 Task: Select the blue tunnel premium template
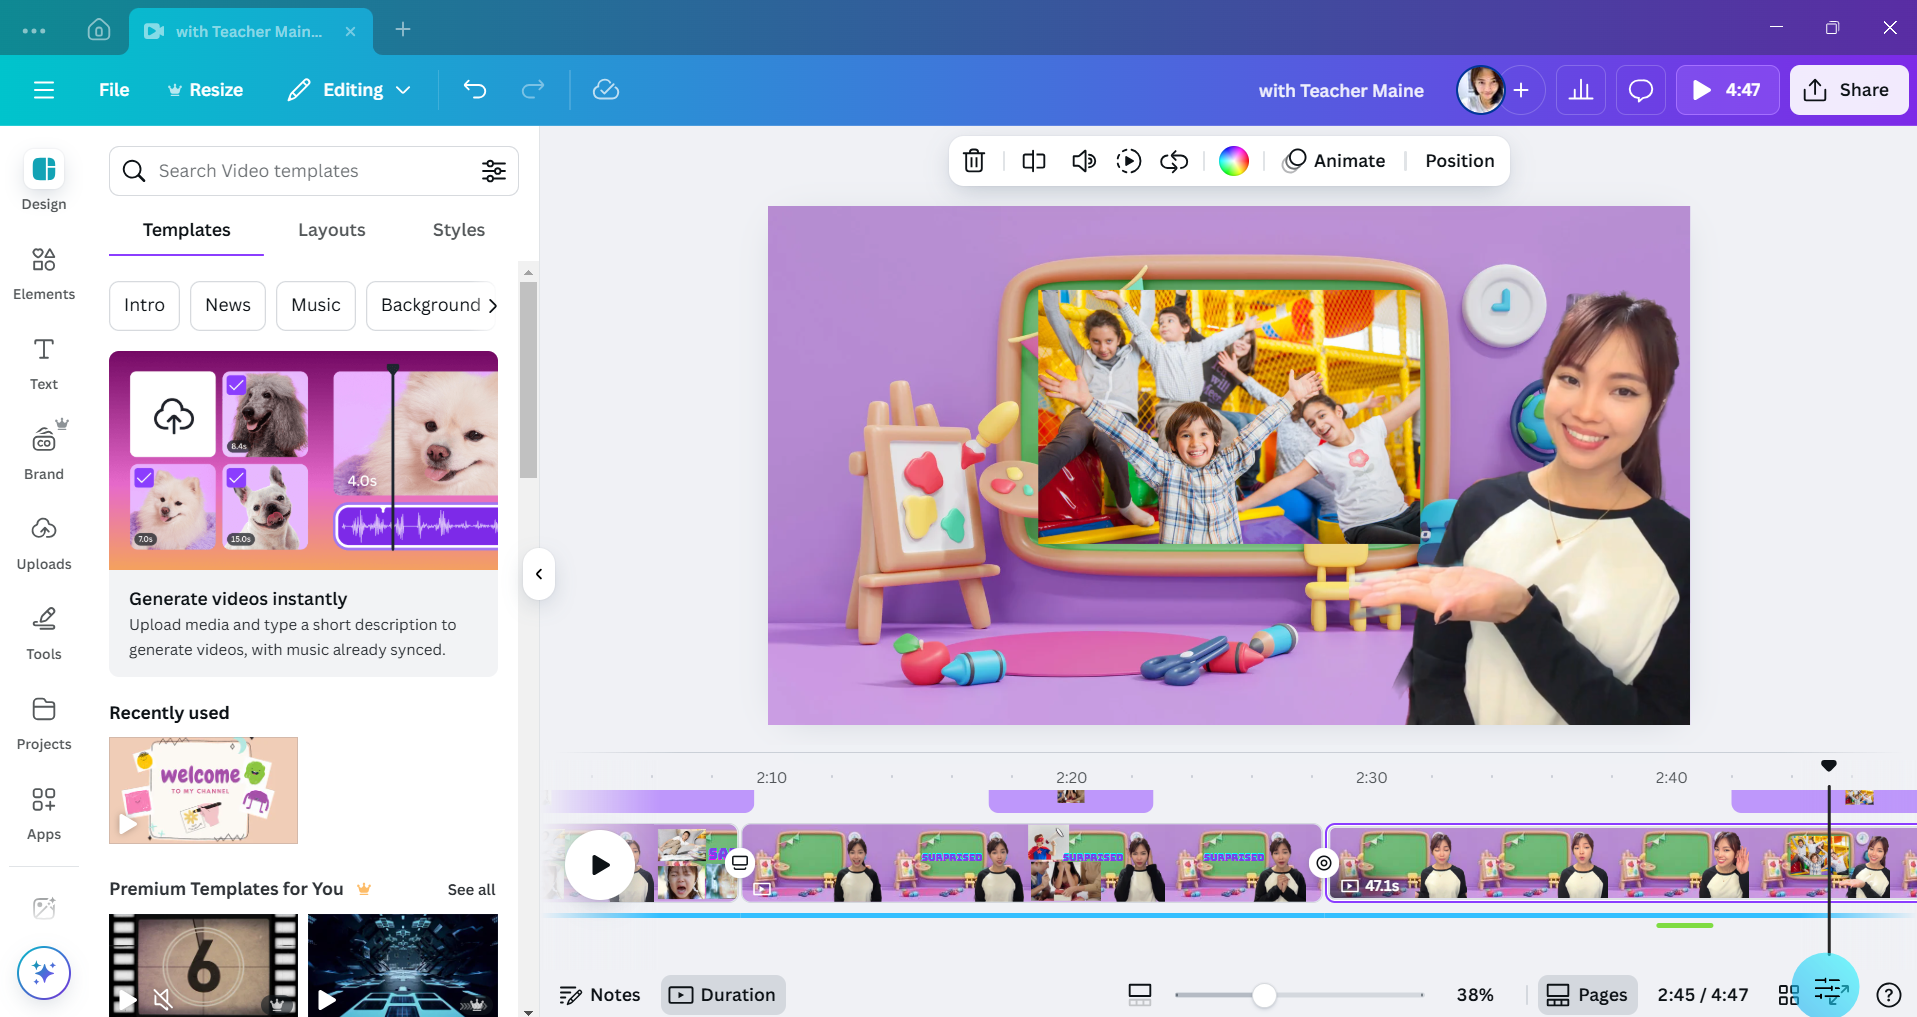pyautogui.click(x=403, y=965)
